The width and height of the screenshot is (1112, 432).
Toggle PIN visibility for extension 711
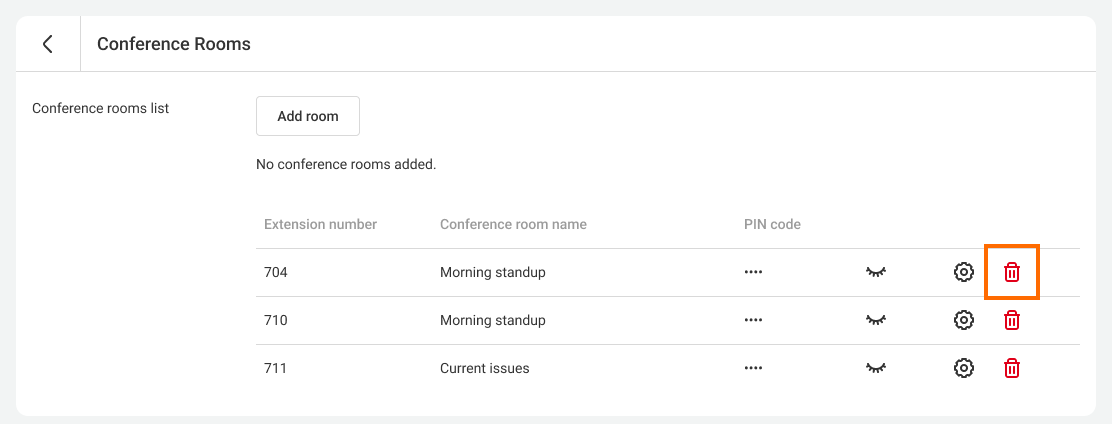pyautogui.click(x=876, y=368)
